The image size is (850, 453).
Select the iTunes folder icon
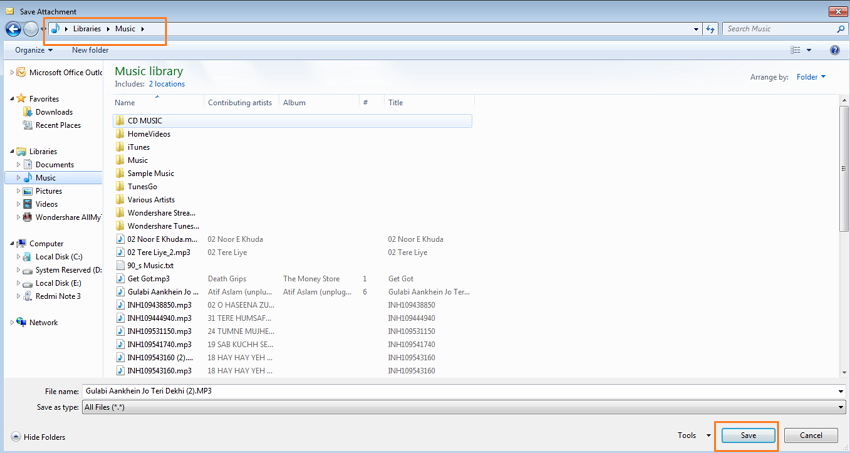pyautogui.click(x=120, y=147)
